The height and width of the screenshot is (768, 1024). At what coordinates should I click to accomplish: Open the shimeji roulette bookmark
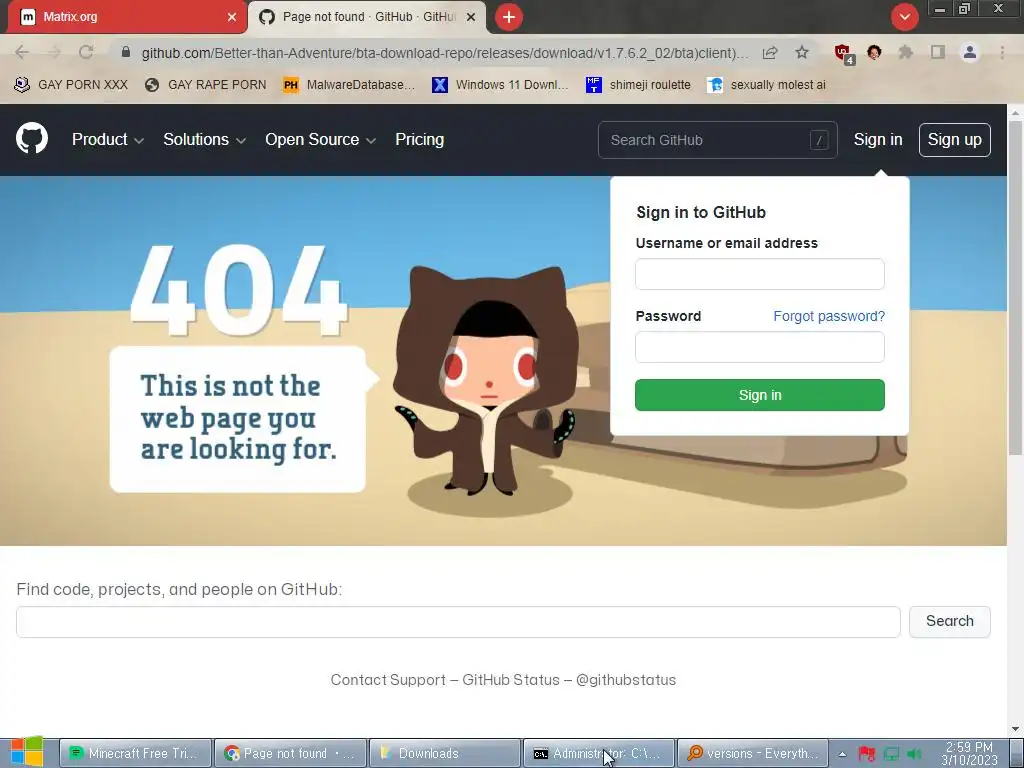tap(638, 85)
